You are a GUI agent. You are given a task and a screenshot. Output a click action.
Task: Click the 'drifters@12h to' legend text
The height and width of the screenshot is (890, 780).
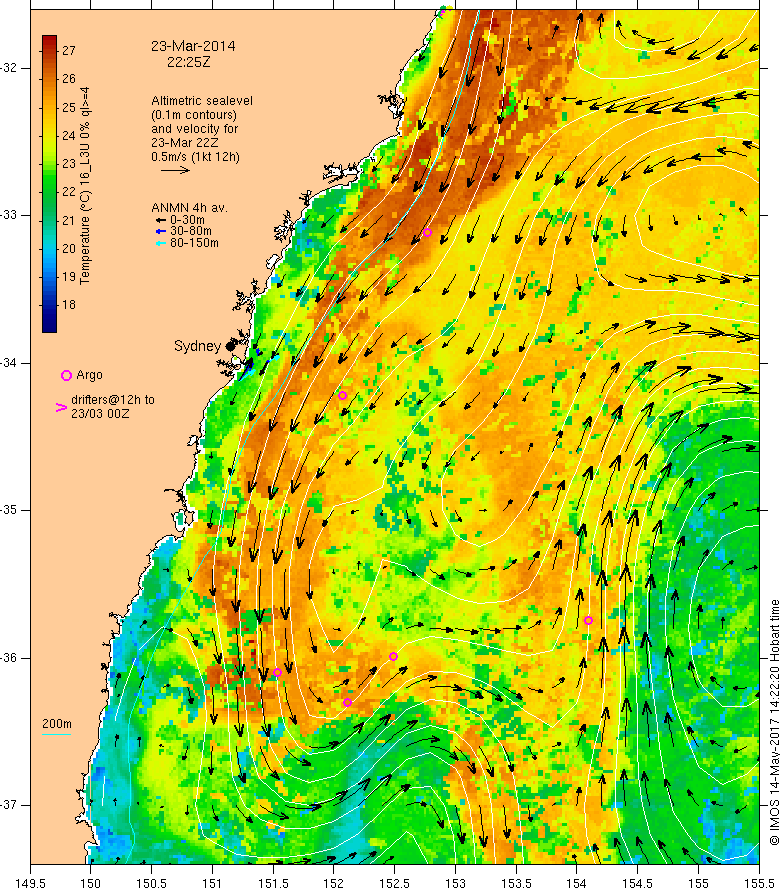point(113,400)
